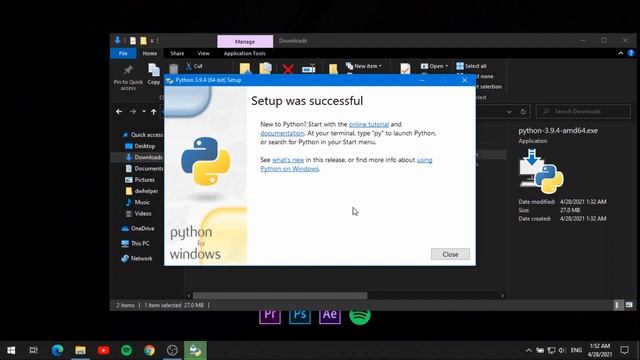The width and height of the screenshot is (640, 360).
Task: Open Task View on taskbar
Action: (x=33, y=350)
